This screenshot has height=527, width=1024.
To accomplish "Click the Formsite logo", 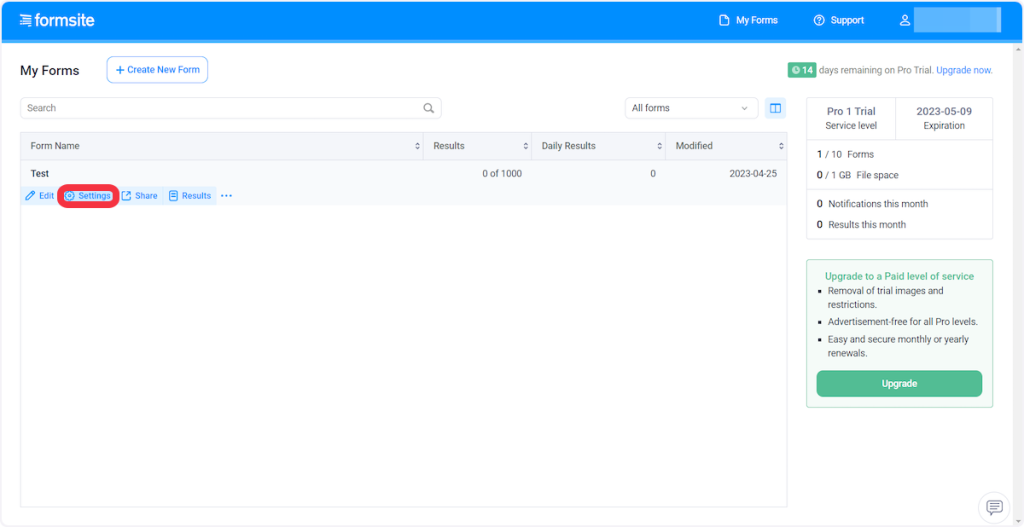I will point(57,20).
